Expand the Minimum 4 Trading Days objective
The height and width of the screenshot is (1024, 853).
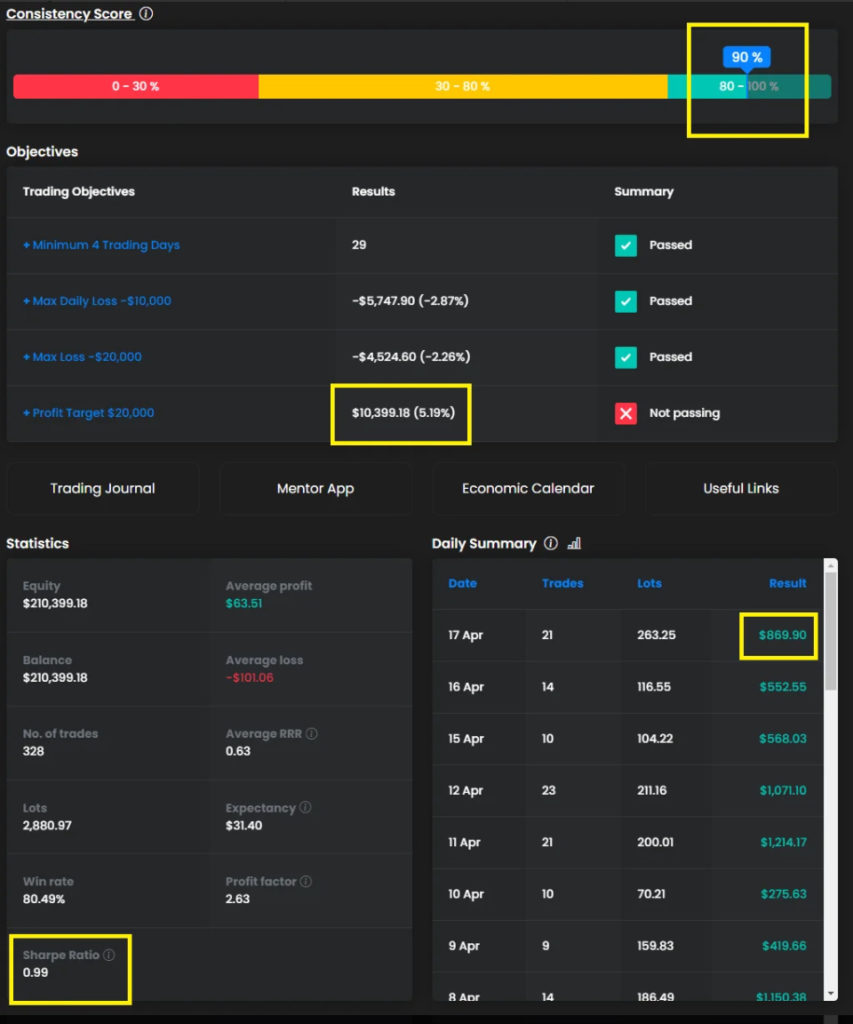point(102,245)
